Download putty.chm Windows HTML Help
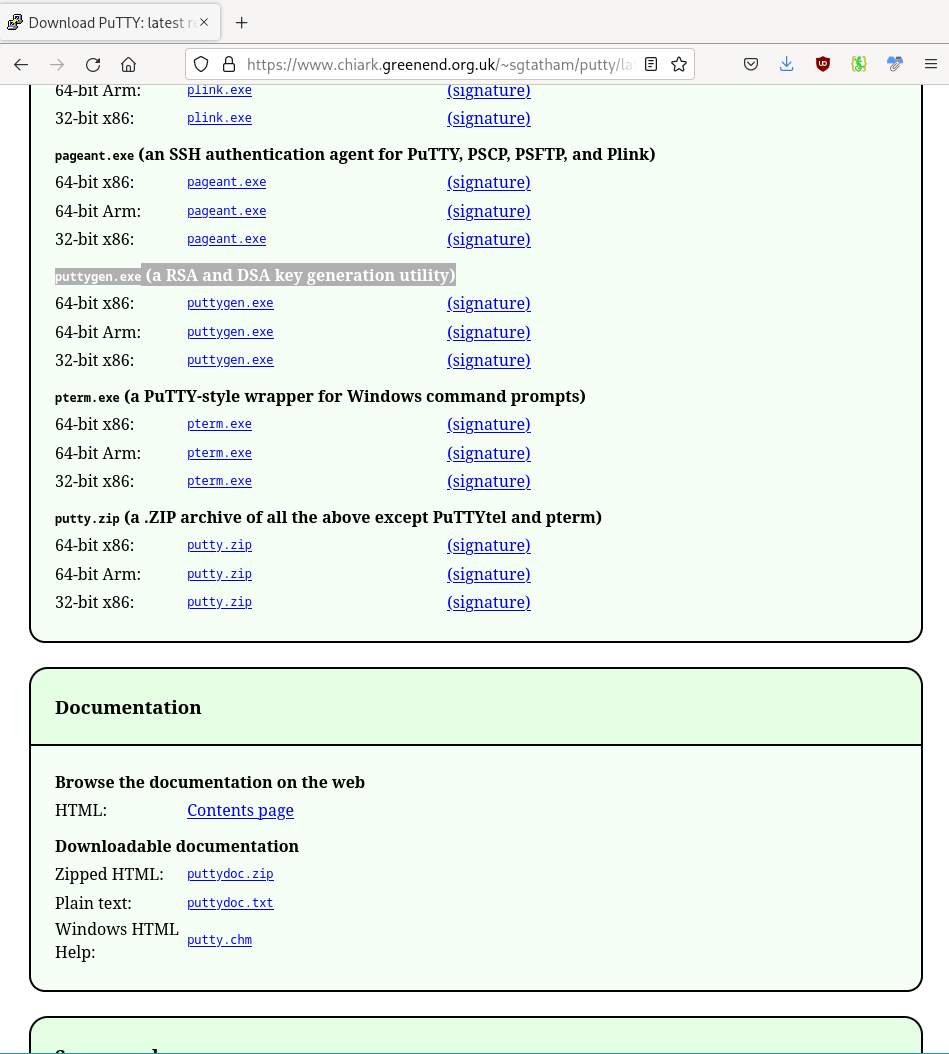Screen dimensions: 949x1054 [219, 940]
